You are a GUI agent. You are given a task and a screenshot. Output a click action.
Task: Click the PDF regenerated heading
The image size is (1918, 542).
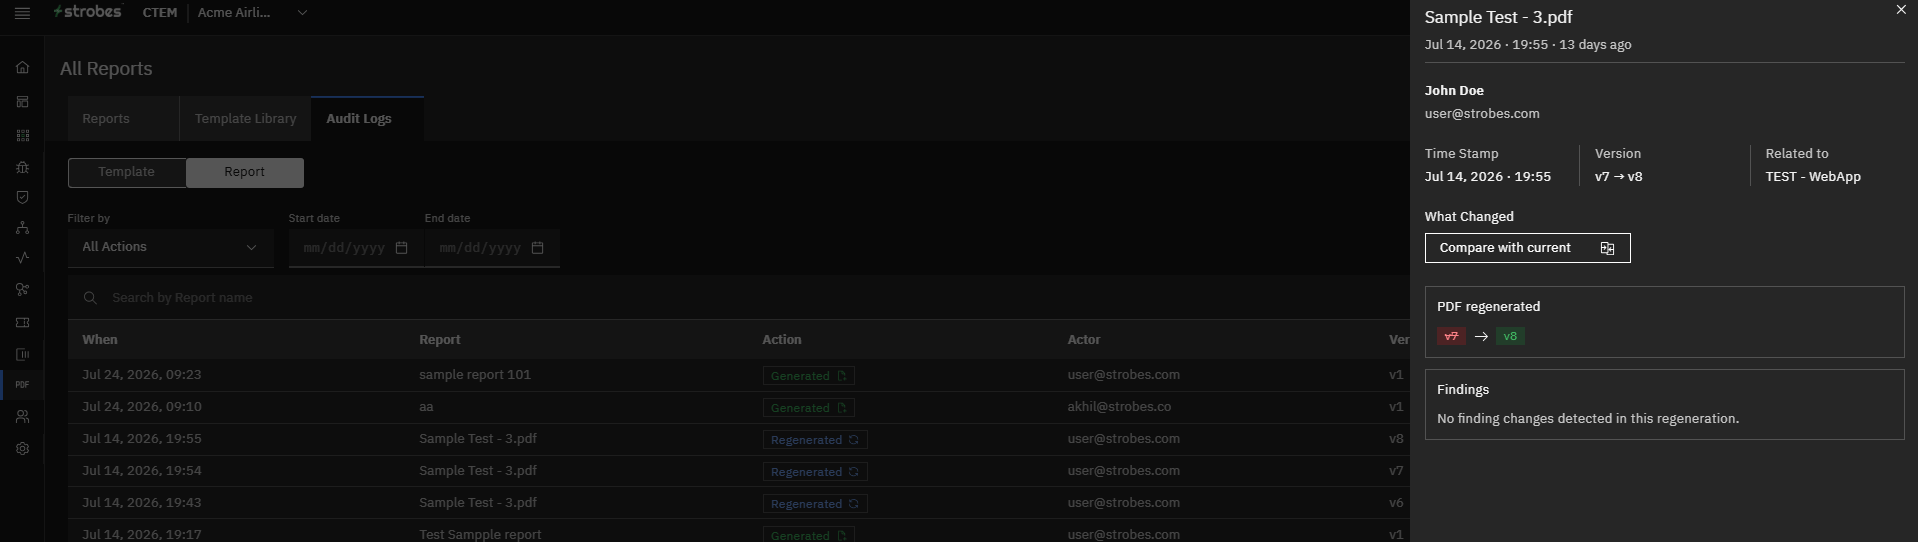[x=1488, y=307]
